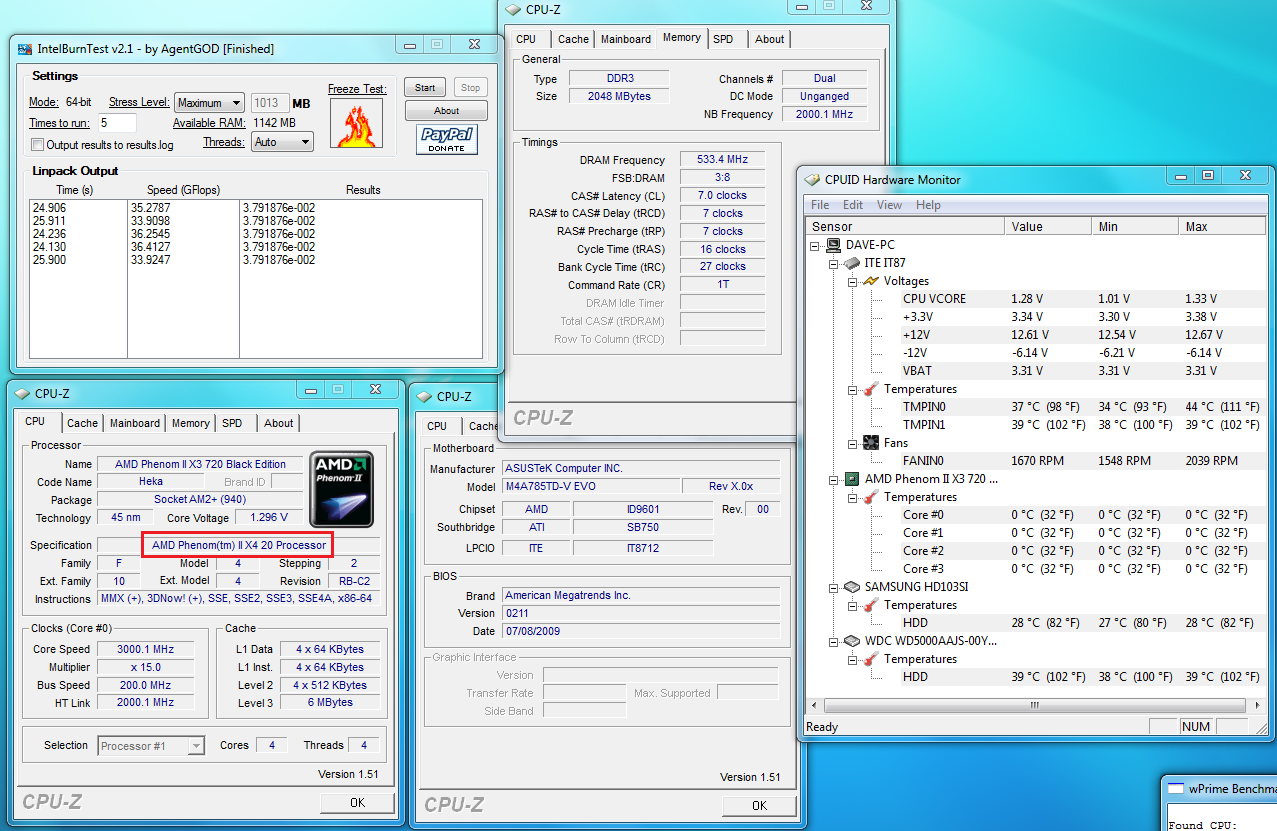Click the Times to run input field
Viewport: 1277px width, 831px height.
116,123
